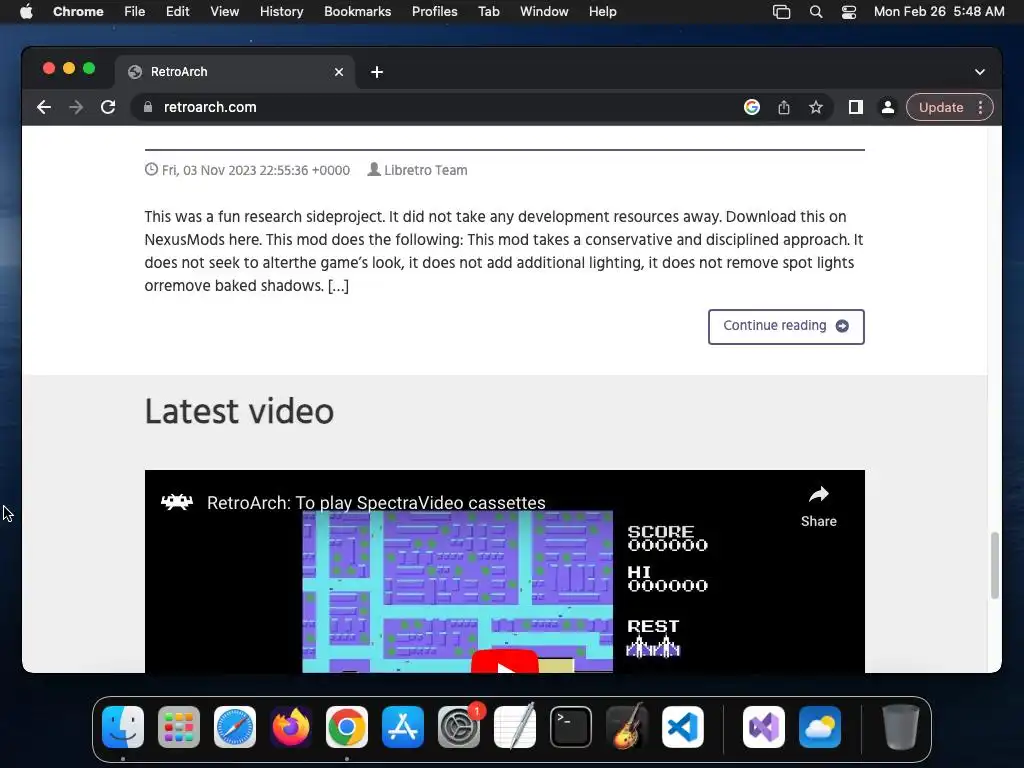This screenshot has height=768, width=1024.
Task: Open Stage Manager icon in menu bar
Action: [x=781, y=12]
